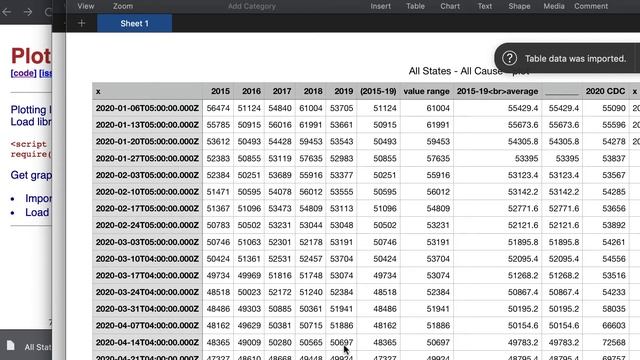This screenshot has width=640, height=360.
Task: Open the Zoom toolbar item
Action: (123, 6)
